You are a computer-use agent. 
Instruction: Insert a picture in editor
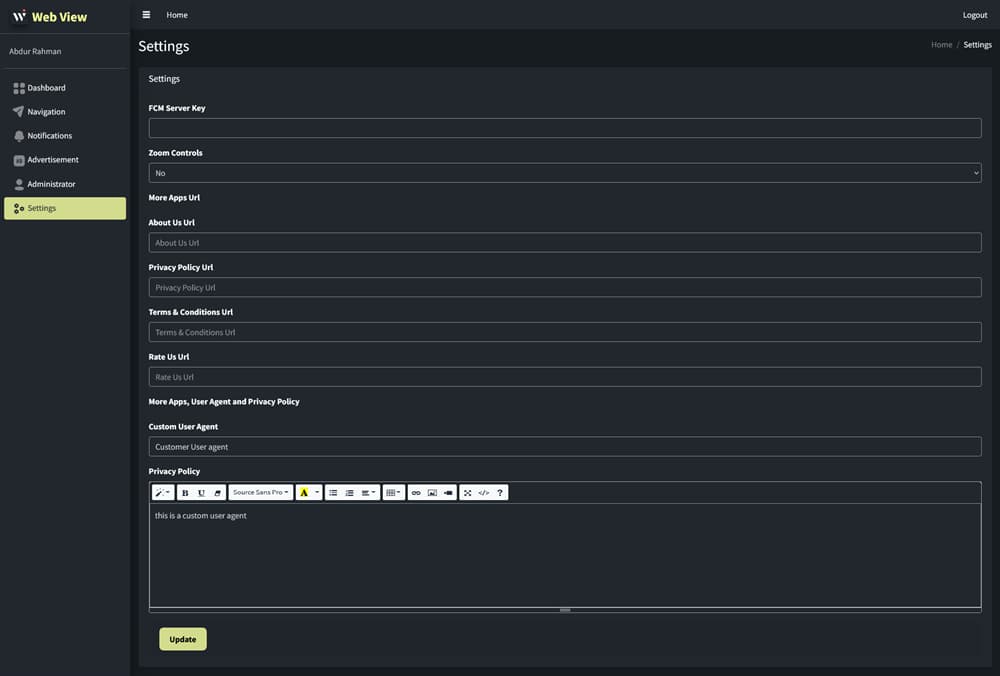432,492
